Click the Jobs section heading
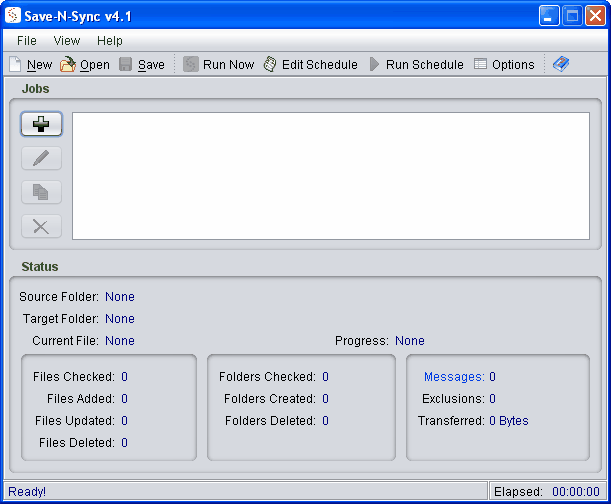Viewport: 611px width, 504px height. (35, 88)
